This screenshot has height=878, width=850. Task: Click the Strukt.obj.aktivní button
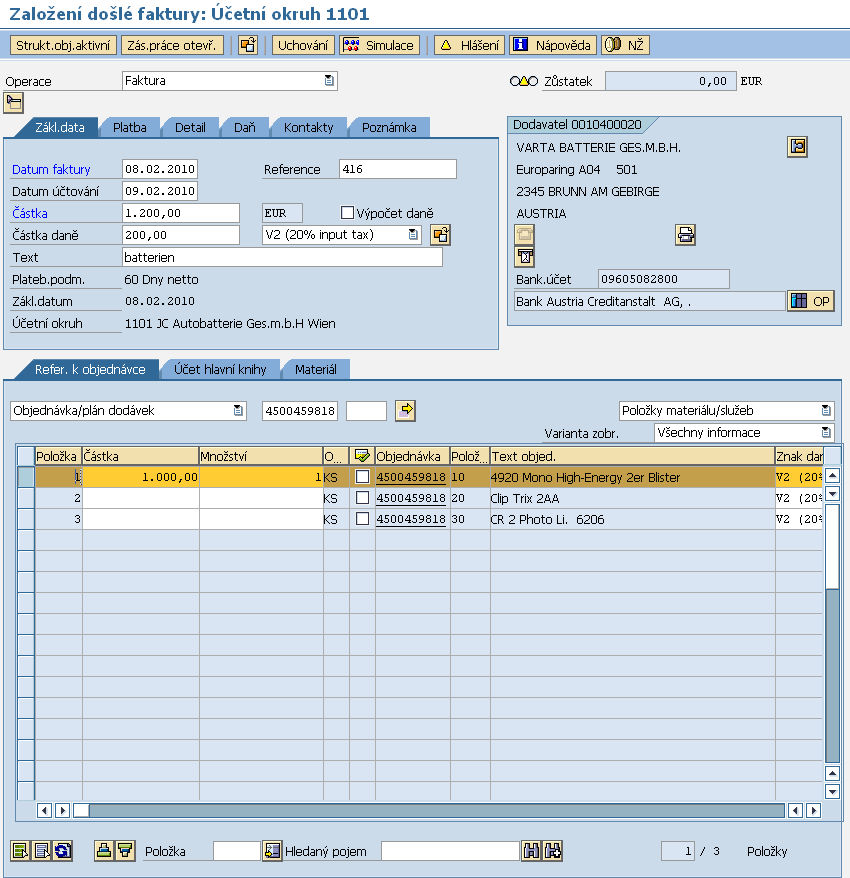[63, 45]
